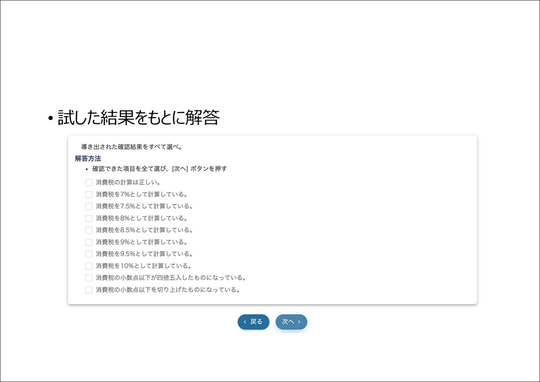Check the 8.5% tax calculation option
The width and height of the screenshot is (540, 382).
click(x=89, y=230)
